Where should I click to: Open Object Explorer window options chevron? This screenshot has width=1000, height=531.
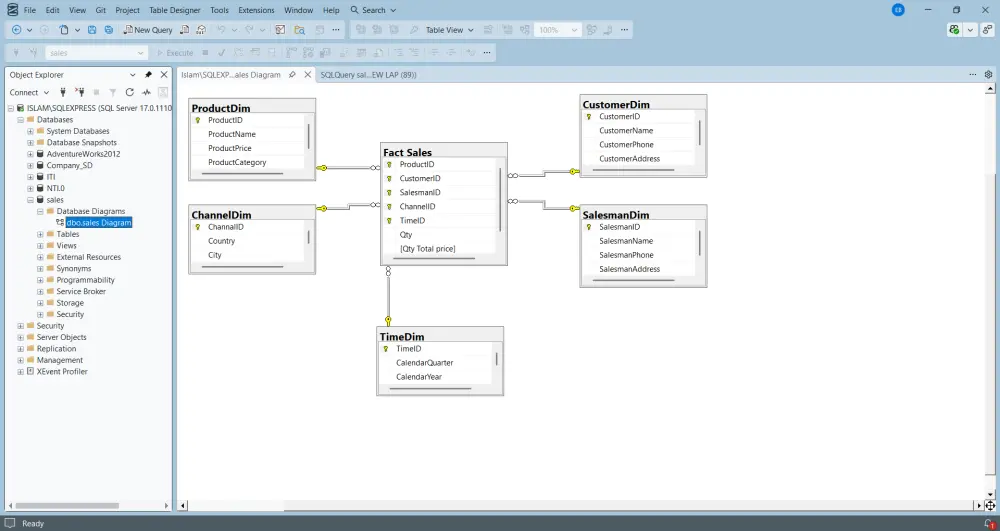click(133, 75)
